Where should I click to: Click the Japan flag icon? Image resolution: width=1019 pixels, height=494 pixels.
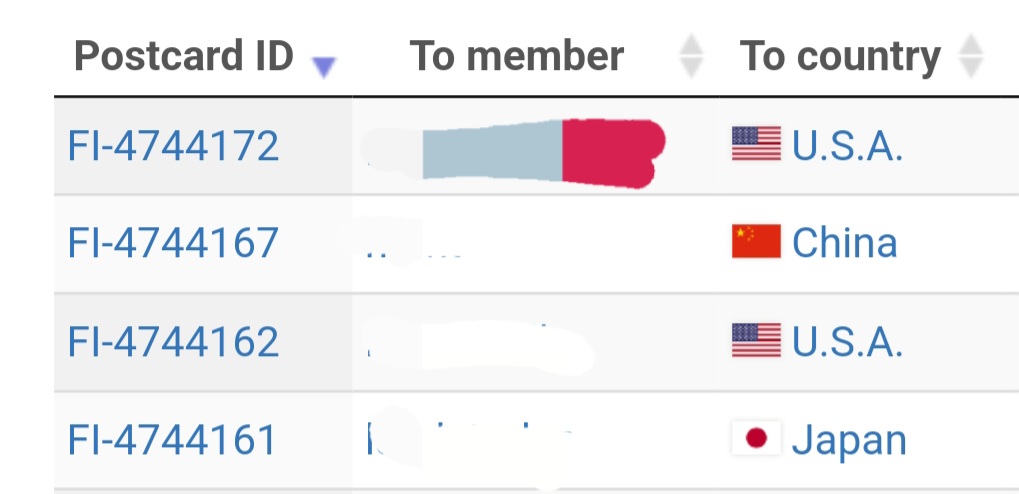756,438
